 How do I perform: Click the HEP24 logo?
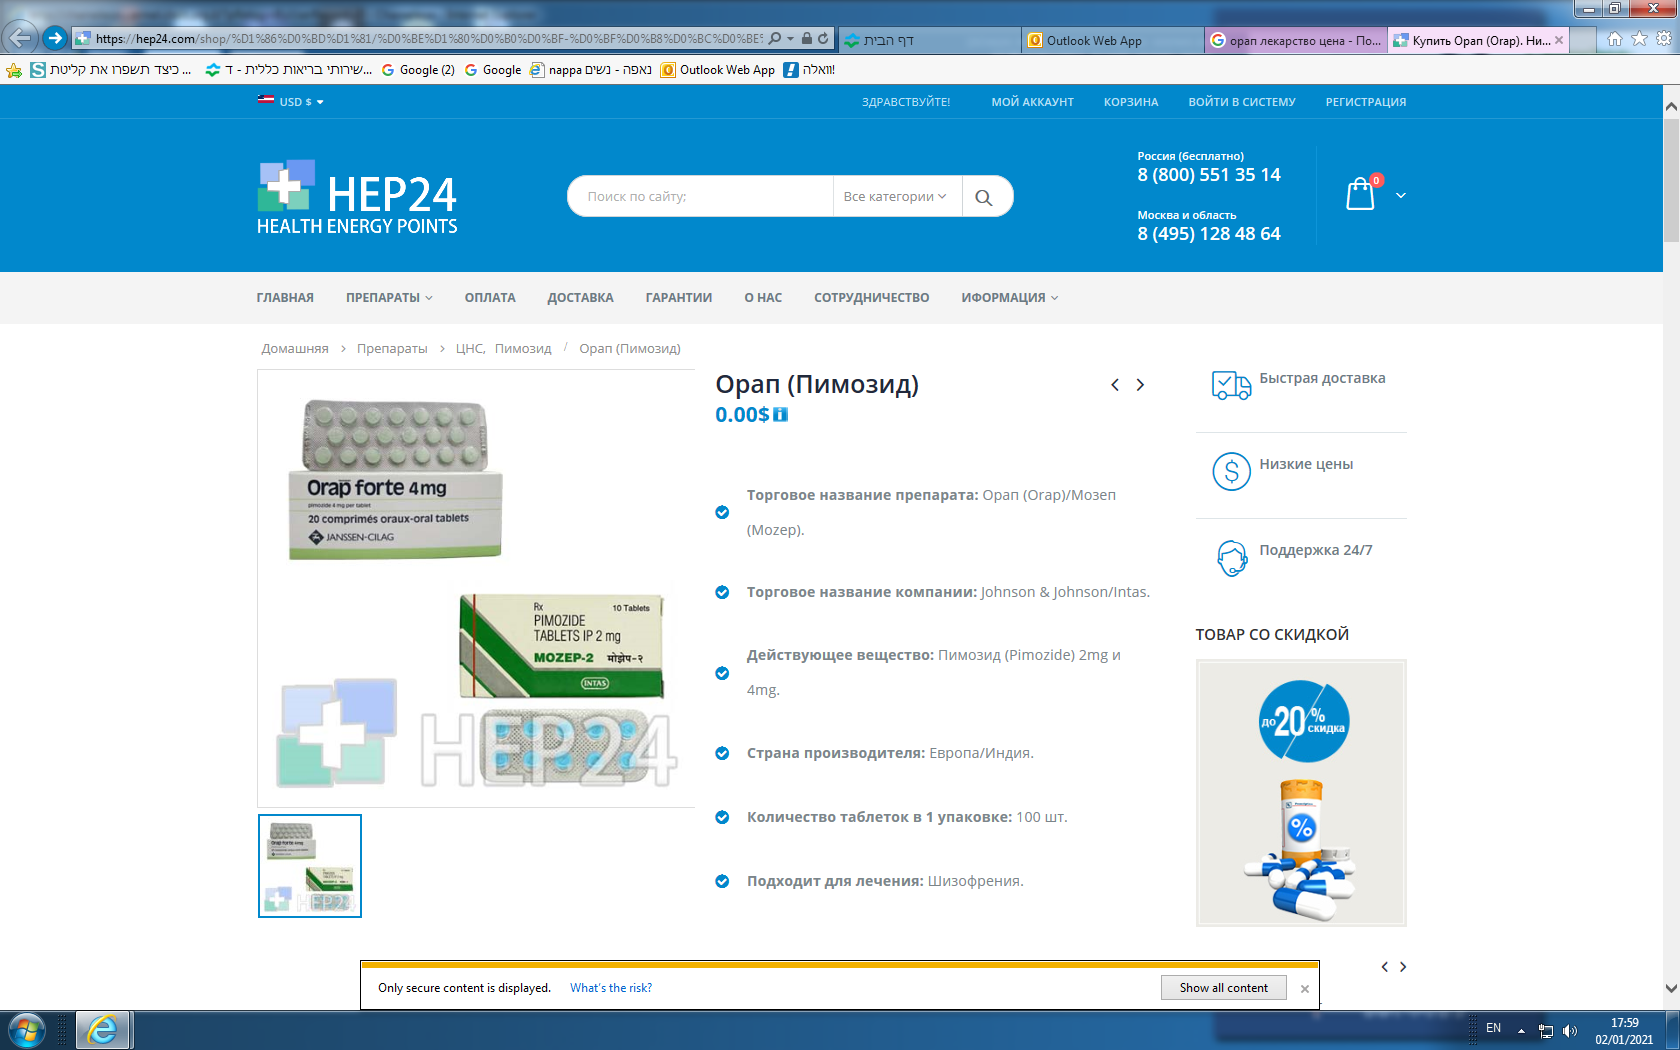(357, 197)
